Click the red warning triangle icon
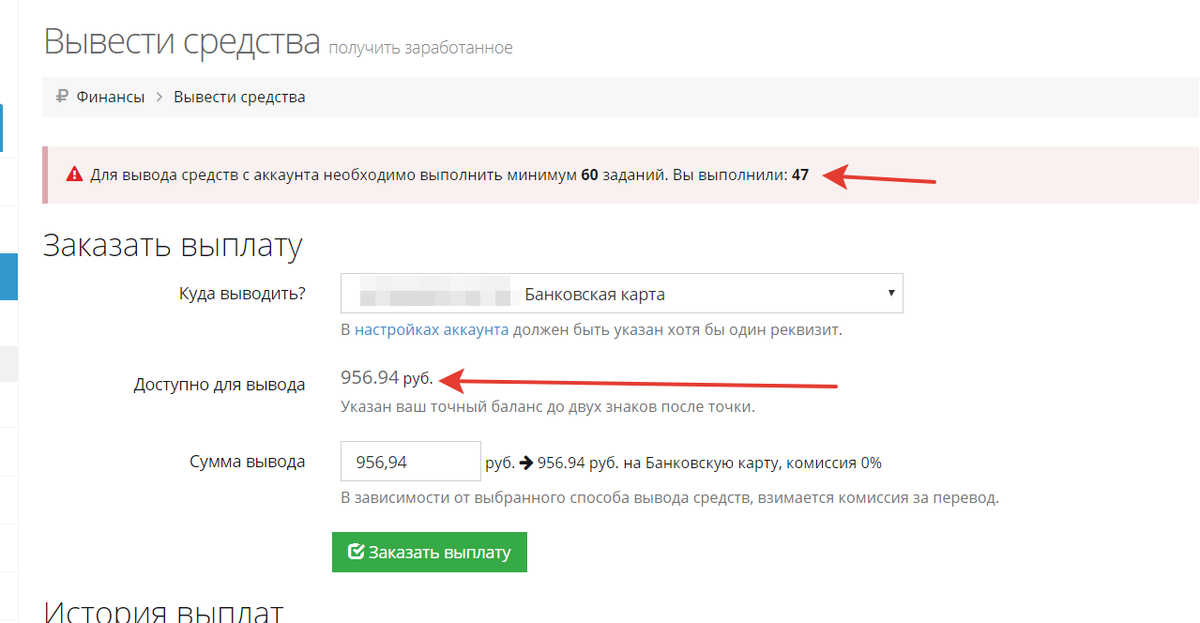1200x623 pixels. (74, 175)
